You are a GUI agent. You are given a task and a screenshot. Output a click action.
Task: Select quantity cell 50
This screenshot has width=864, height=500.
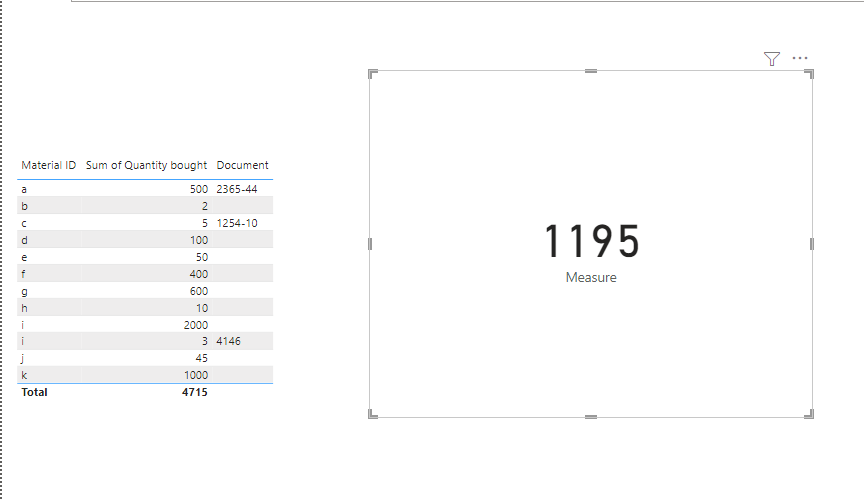coord(202,257)
